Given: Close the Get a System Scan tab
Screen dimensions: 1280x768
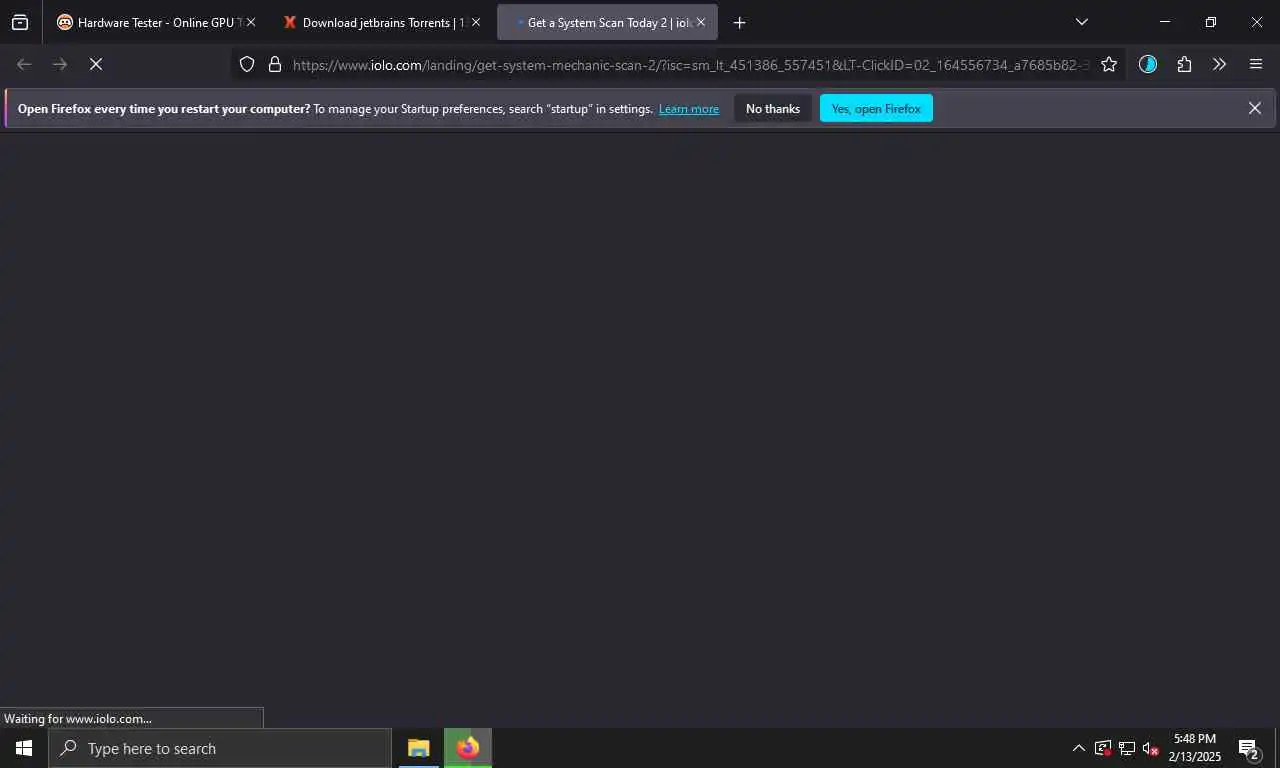Looking at the screenshot, I should click(701, 22).
